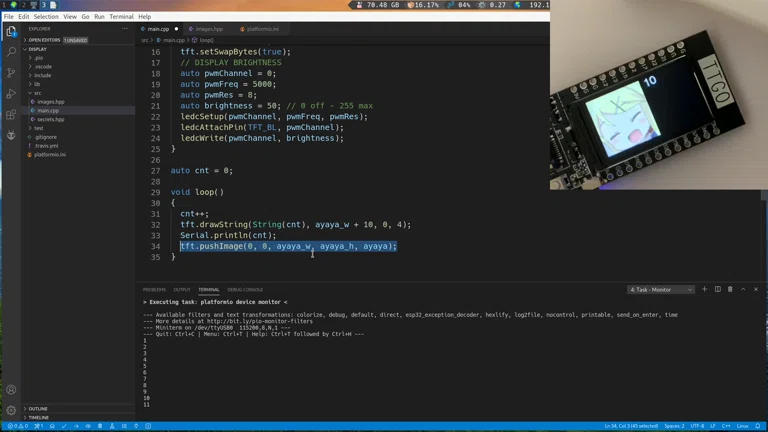Click Spaces: 2 indentation setting
The image size is (768, 432).
point(674,426)
